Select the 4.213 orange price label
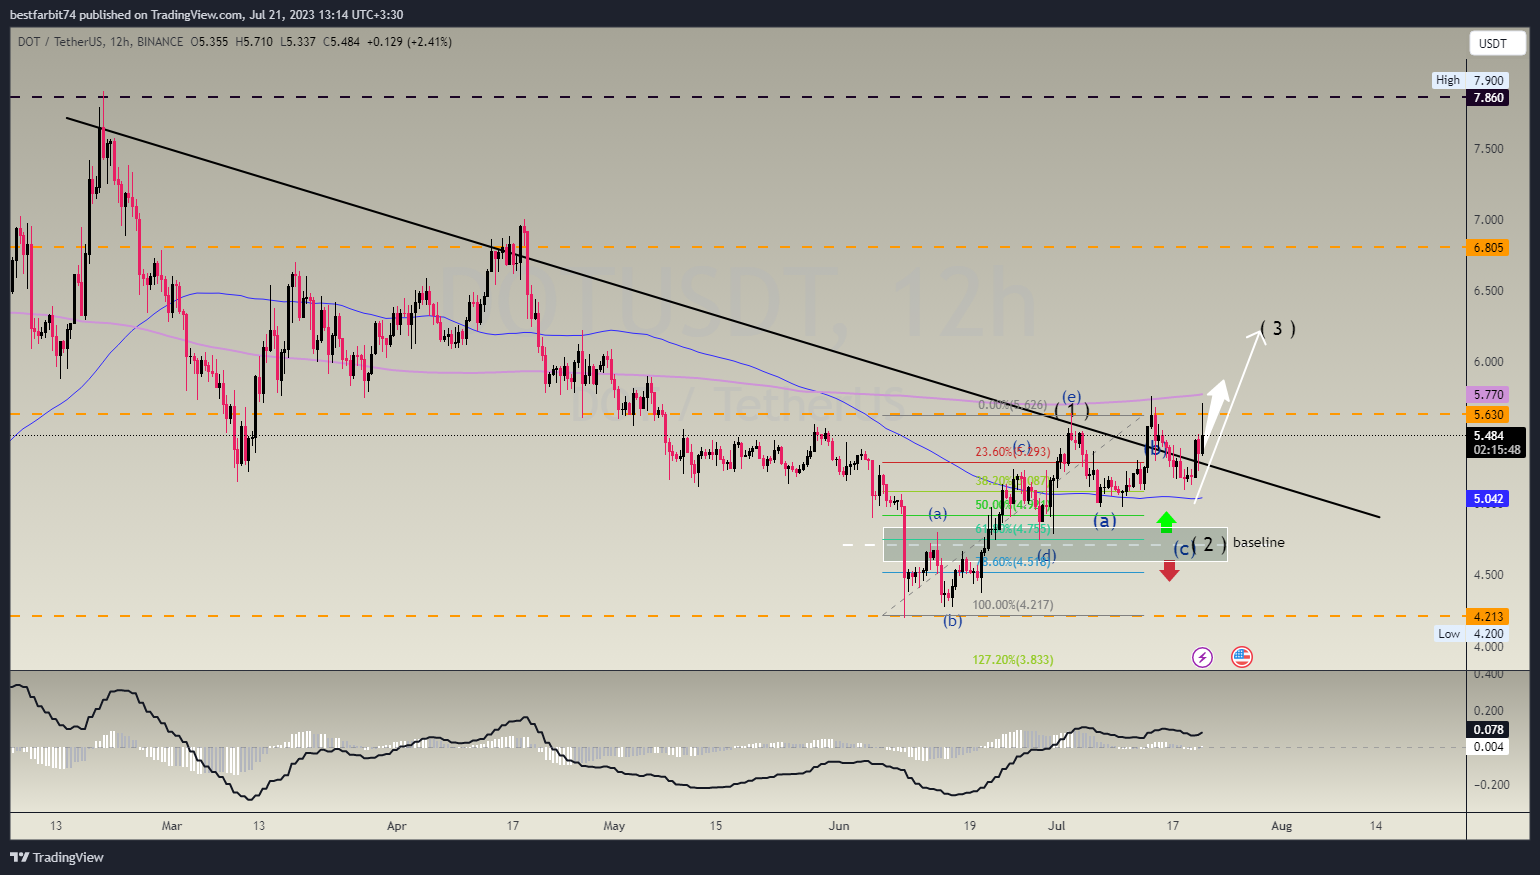The height and width of the screenshot is (875, 1540). point(1488,616)
